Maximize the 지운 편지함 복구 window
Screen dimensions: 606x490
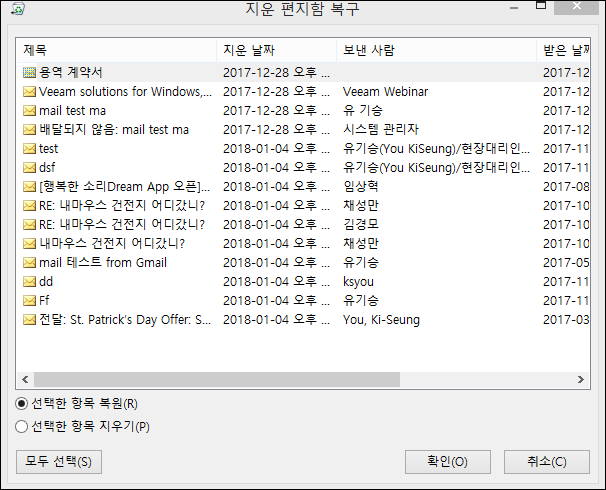(x=541, y=5)
